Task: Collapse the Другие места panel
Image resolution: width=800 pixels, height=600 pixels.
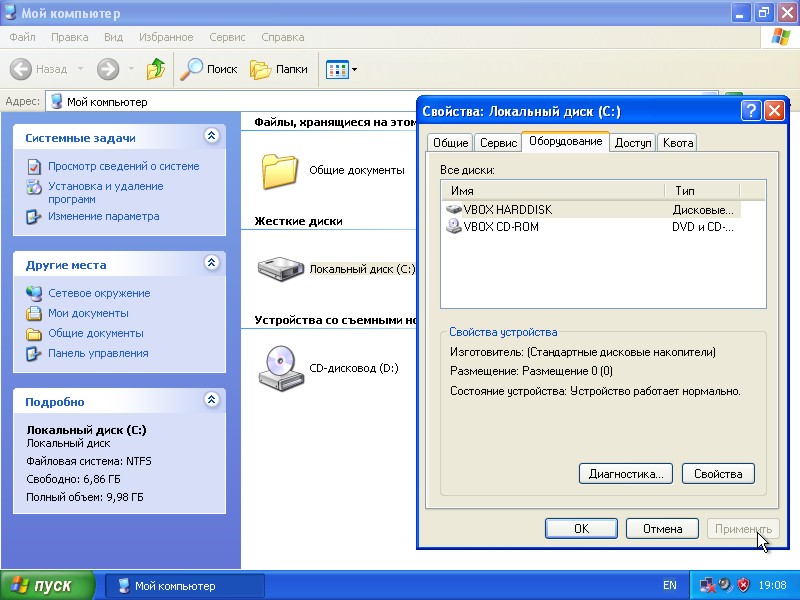Action: point(212,263)
